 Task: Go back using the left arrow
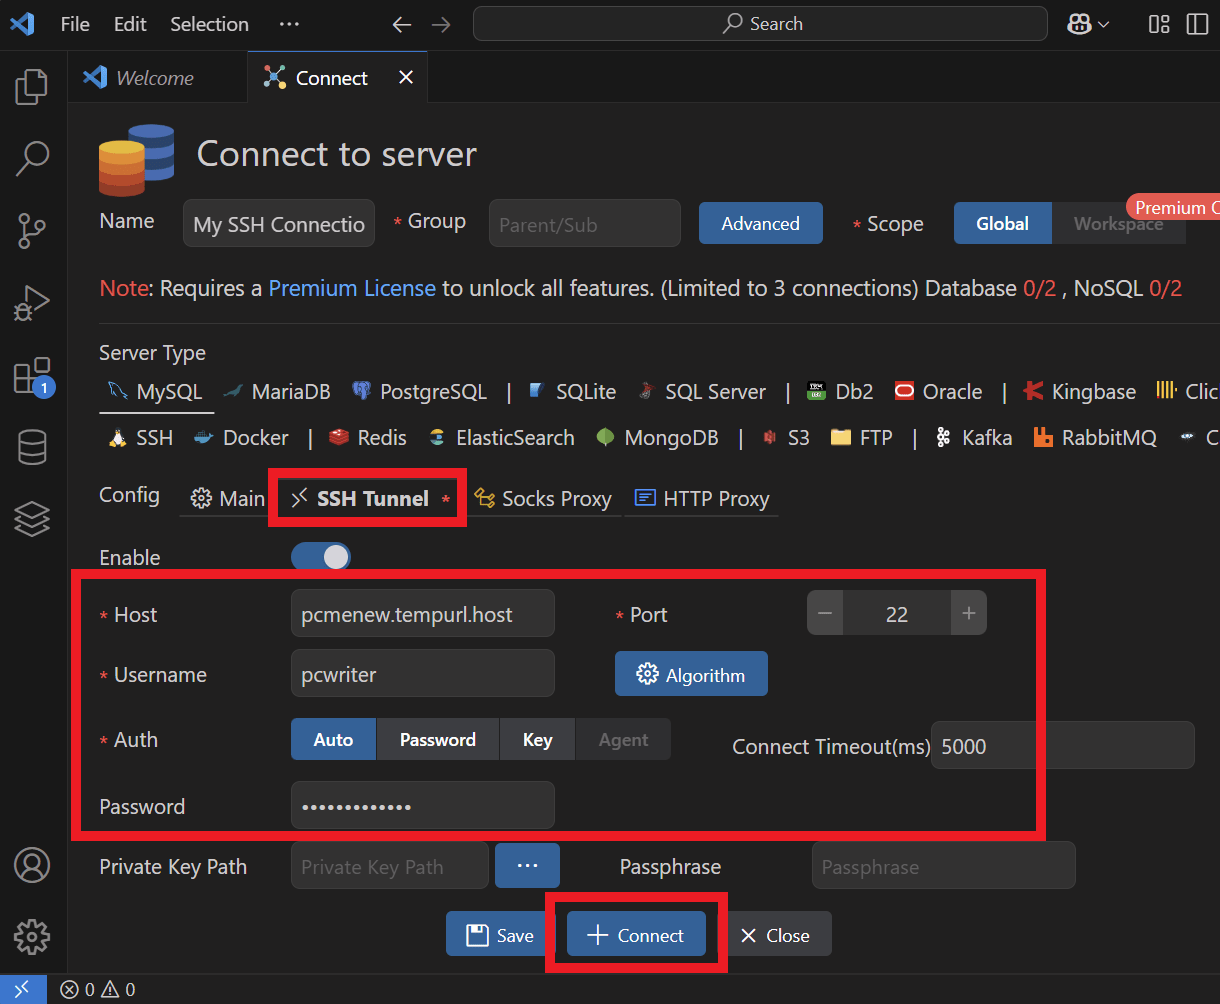click(x=402, y=24)
